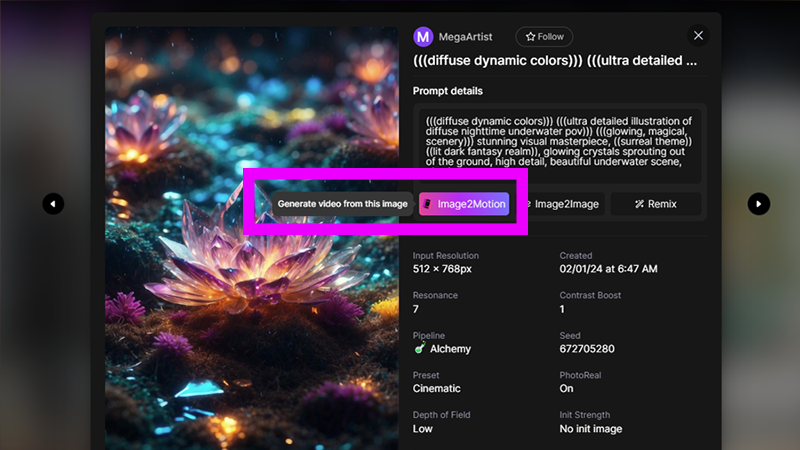Select the image title starting with diffuse dynamic colors
Screen dimensions: 800x450
click(x=555, y=61)
